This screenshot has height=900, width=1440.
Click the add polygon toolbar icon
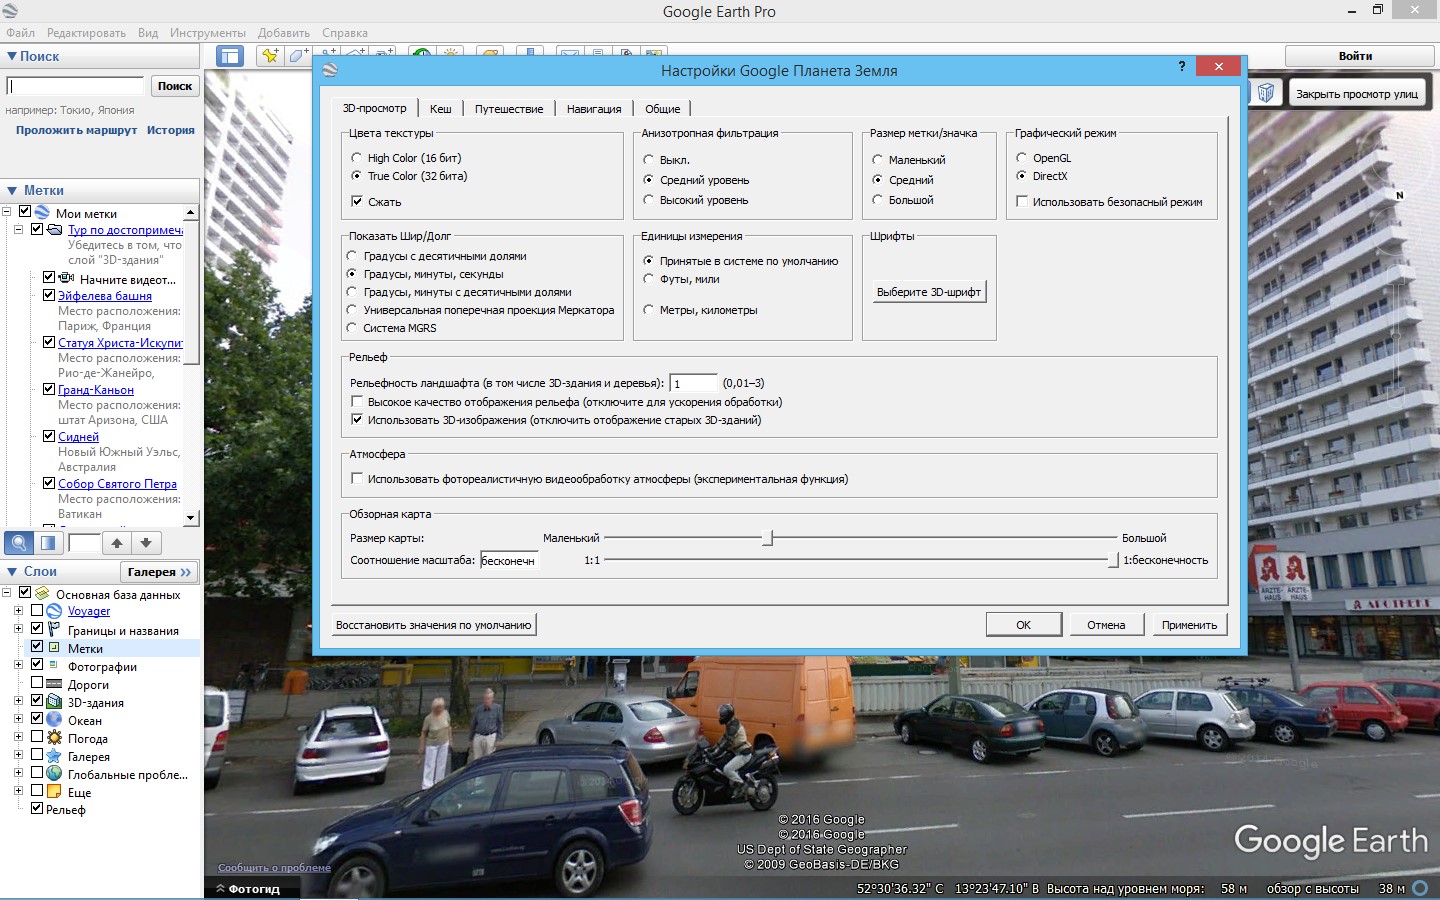(298, 56)
